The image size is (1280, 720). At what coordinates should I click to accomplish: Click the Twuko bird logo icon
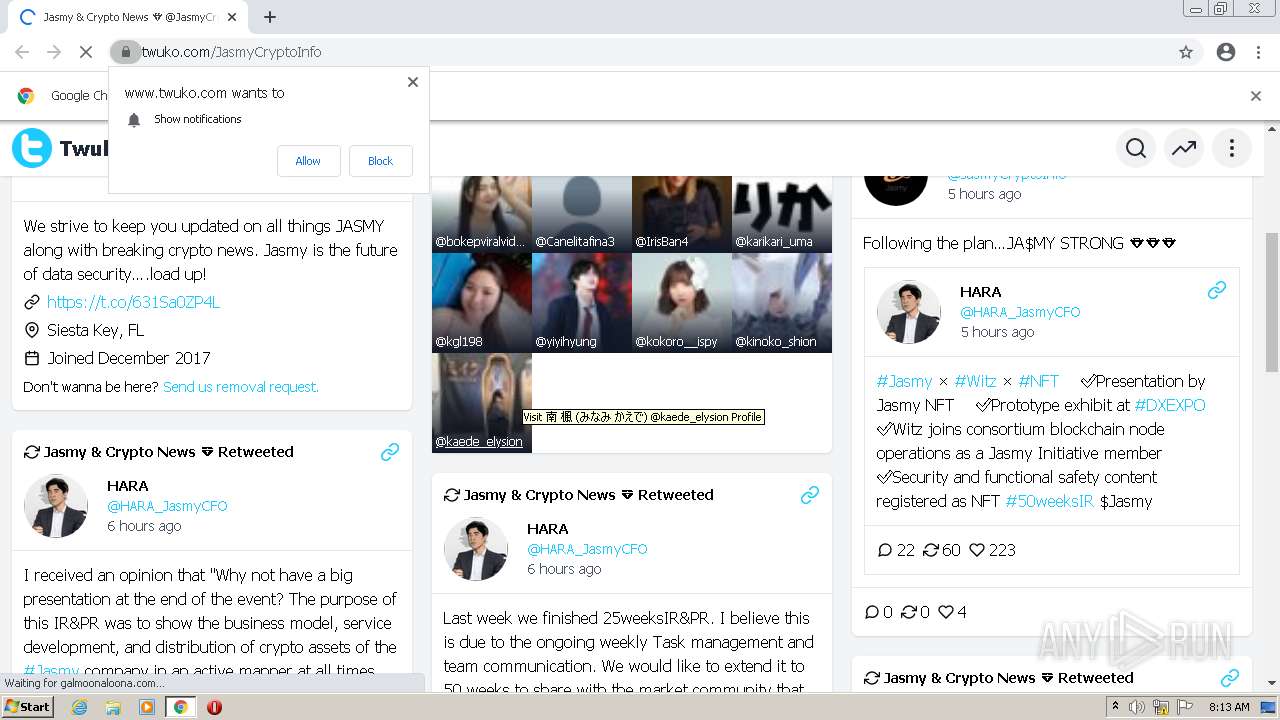tap(32, 148)
